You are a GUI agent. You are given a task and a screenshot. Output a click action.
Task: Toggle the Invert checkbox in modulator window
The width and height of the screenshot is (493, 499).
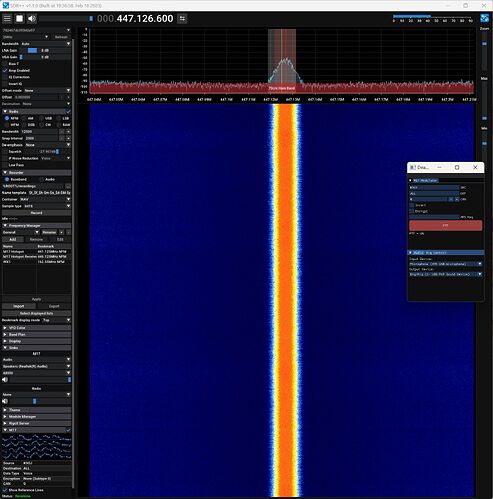pos(412,205)
